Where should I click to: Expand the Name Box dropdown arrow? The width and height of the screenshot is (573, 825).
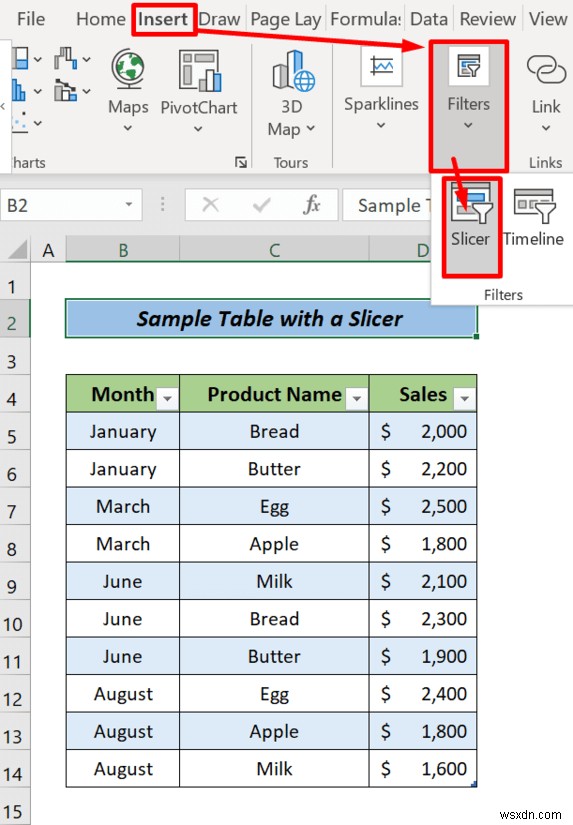click(129, 205)
